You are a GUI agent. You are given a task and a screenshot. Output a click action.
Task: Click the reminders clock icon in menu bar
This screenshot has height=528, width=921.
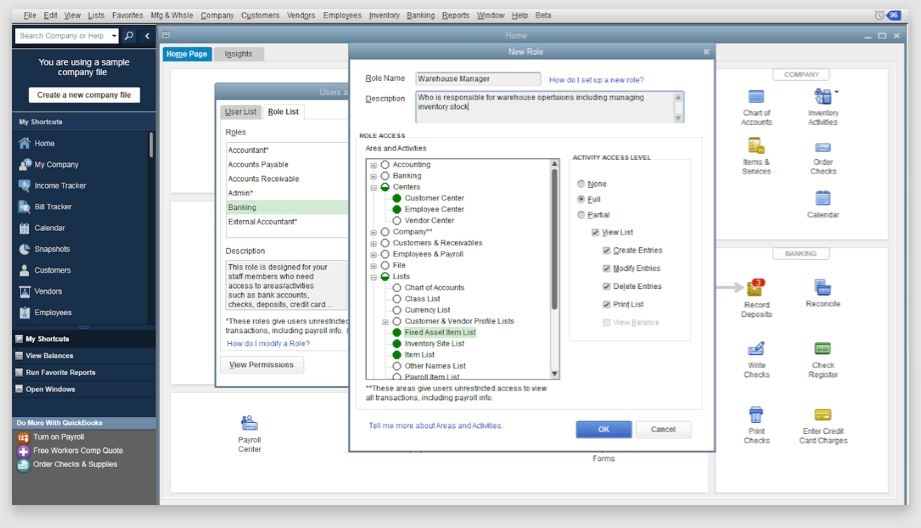click(879, 15)
